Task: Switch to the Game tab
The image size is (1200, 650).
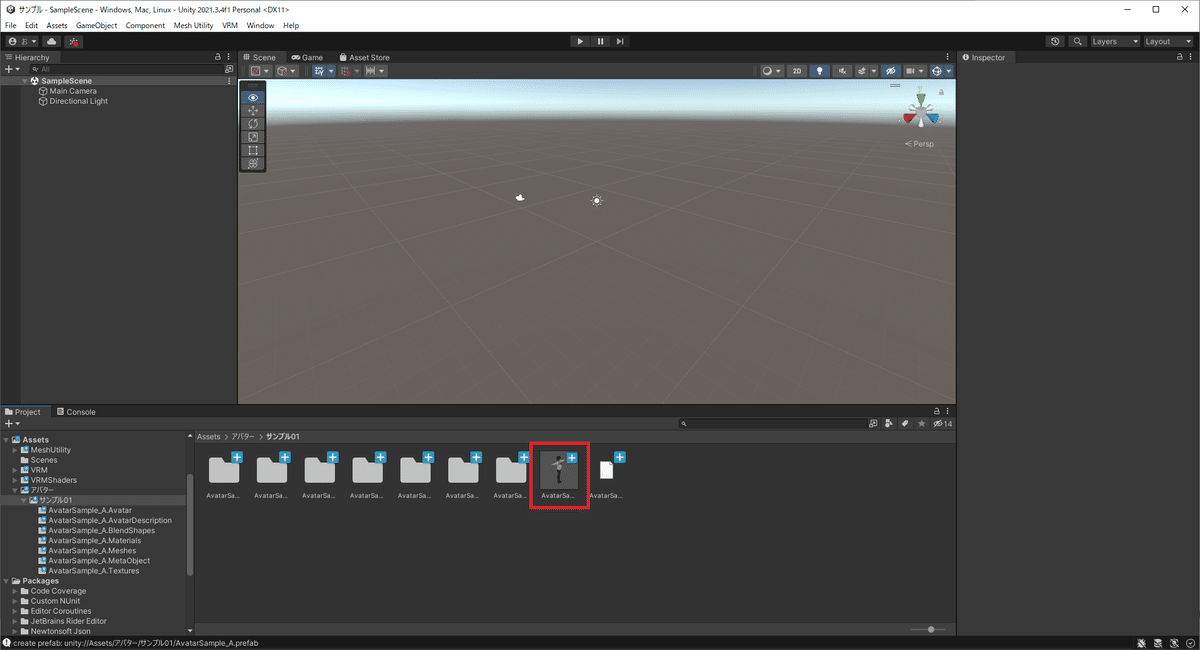Action: 307,57
